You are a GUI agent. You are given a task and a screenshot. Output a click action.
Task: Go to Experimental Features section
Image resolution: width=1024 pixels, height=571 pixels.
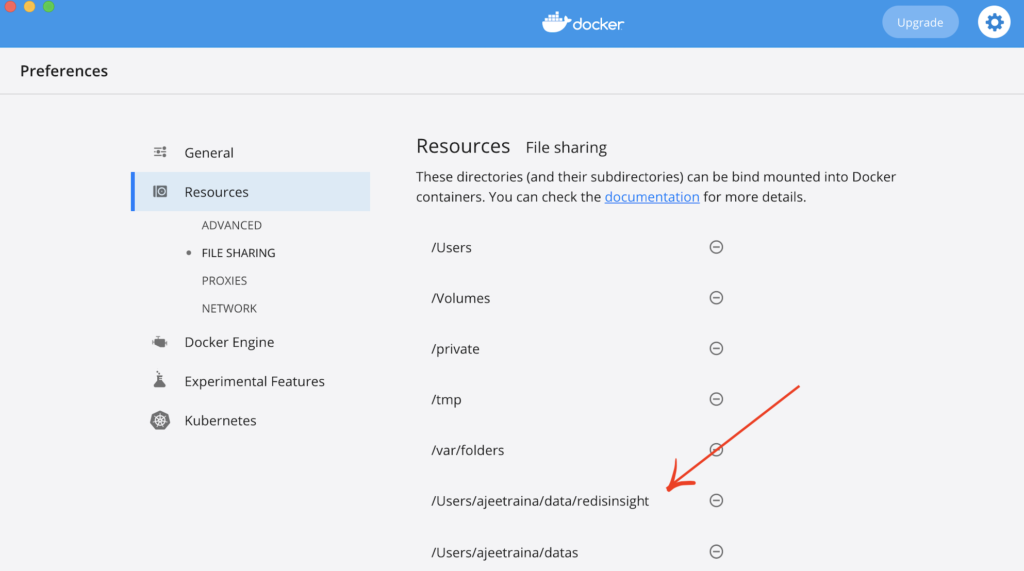pyautogui.click(x=254, y=381)
